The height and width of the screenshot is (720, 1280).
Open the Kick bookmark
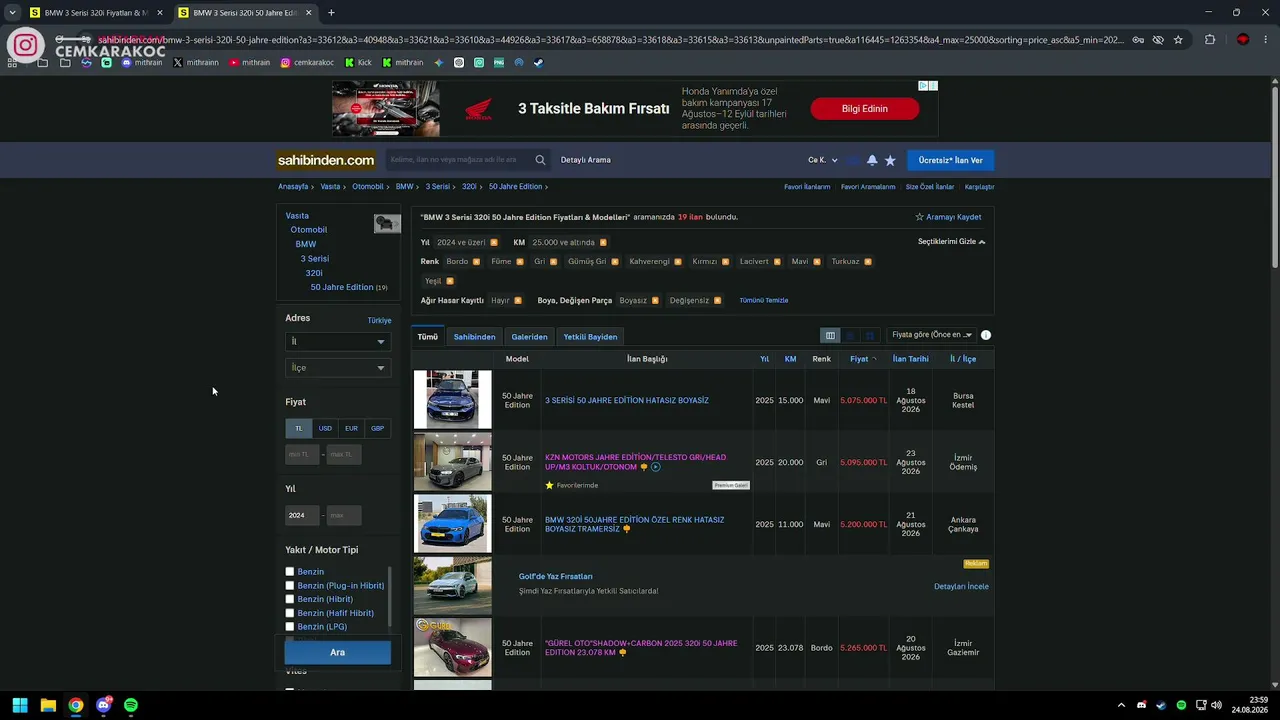(x=358, y=62)
